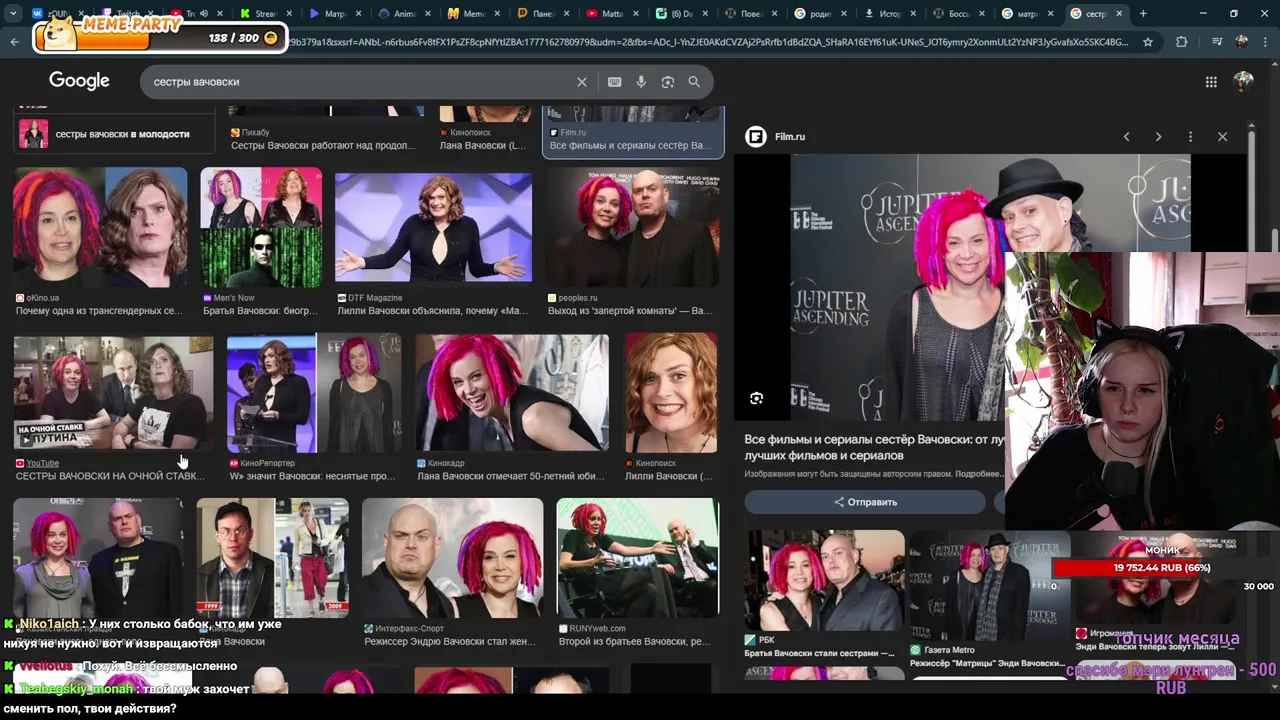Open the browser extensions puzzle icon
Screen dimensions: 1280x720
pos(1182,42)
